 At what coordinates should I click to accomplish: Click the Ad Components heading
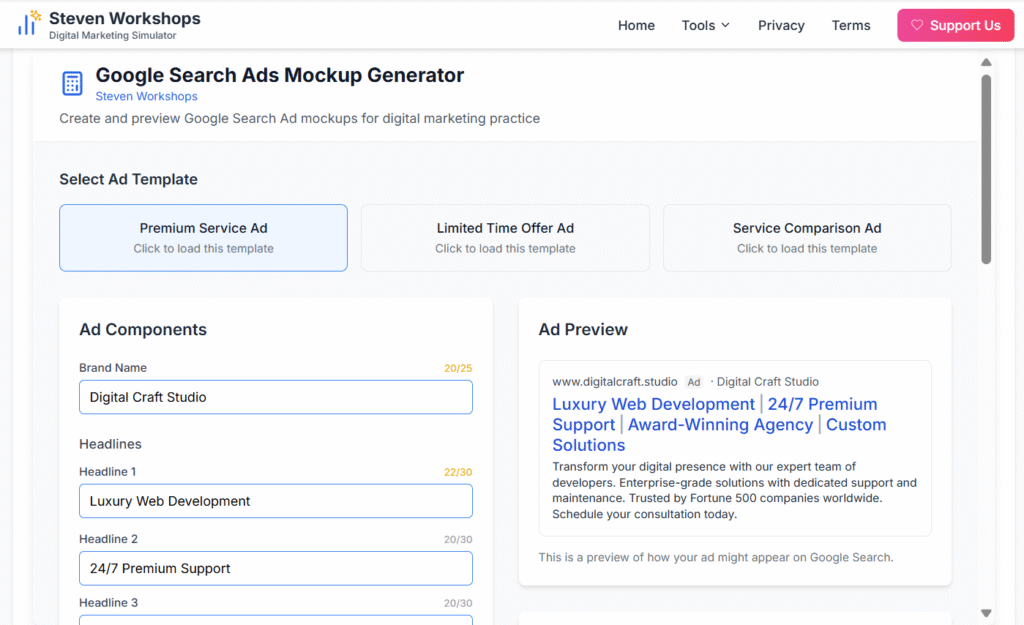click(x=143, y=329)
